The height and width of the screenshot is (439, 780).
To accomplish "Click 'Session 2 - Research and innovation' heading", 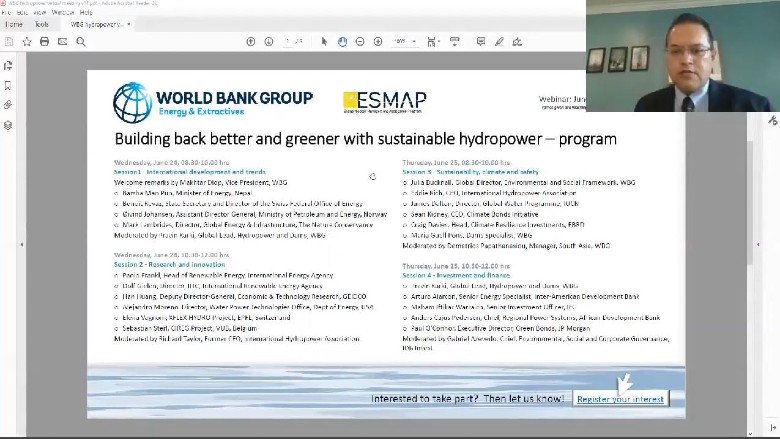I will click(x=169, y=264).
